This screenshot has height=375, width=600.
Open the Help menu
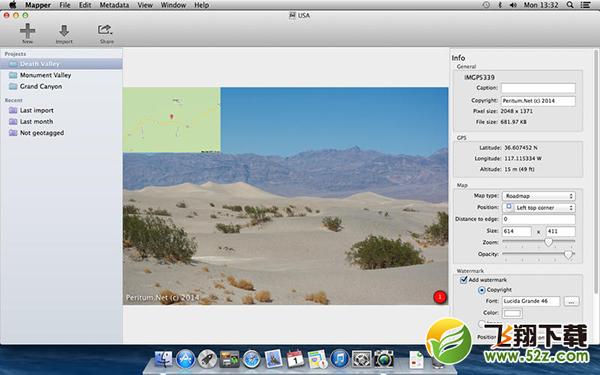pos(201,5)
